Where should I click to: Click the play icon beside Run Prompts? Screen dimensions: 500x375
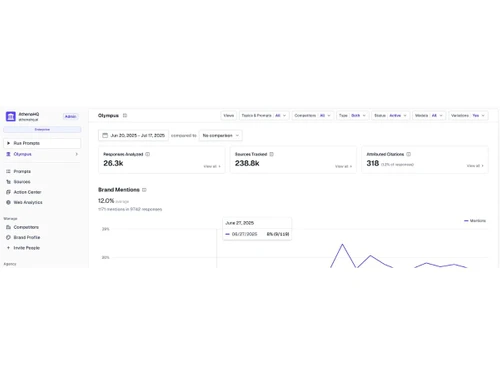[x=8, y=143]
